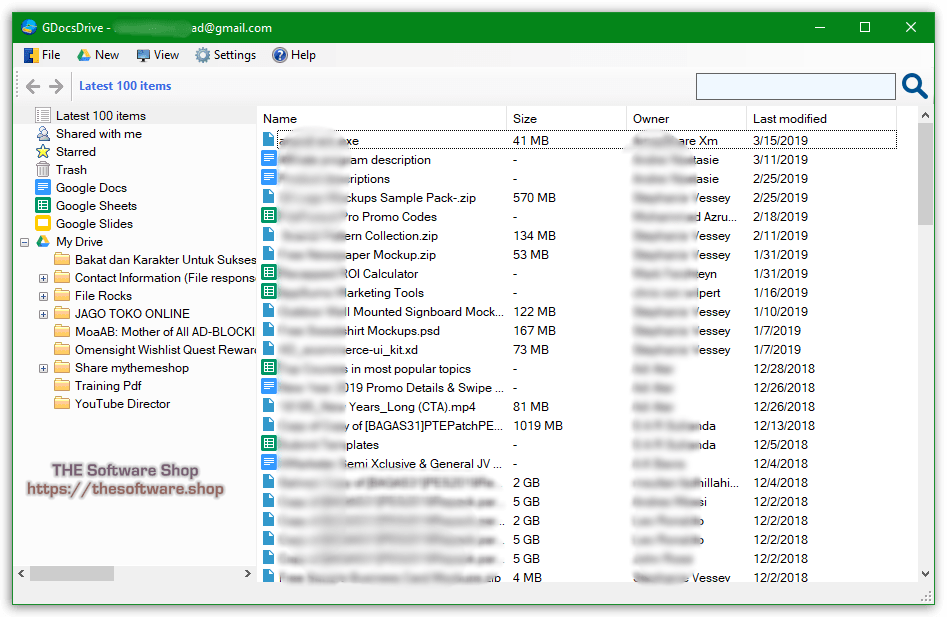Click into the search input field

click(795, 86)
